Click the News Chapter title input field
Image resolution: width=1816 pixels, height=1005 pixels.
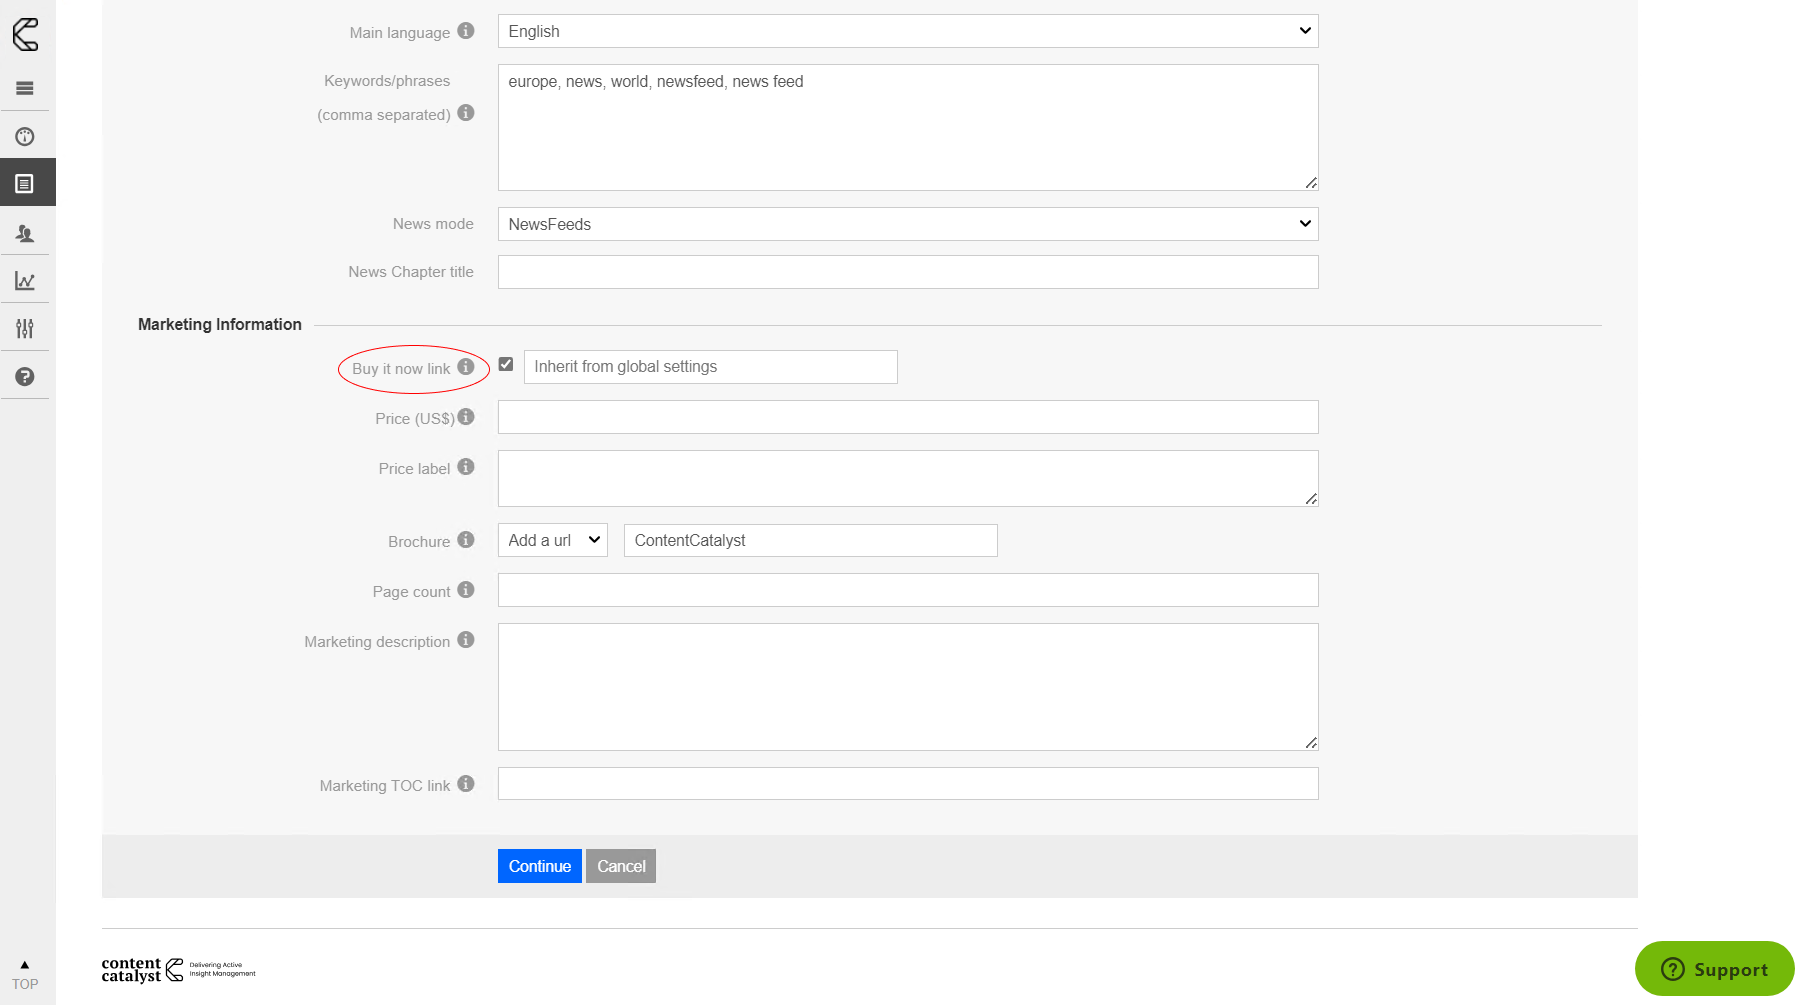pos(907,272)
